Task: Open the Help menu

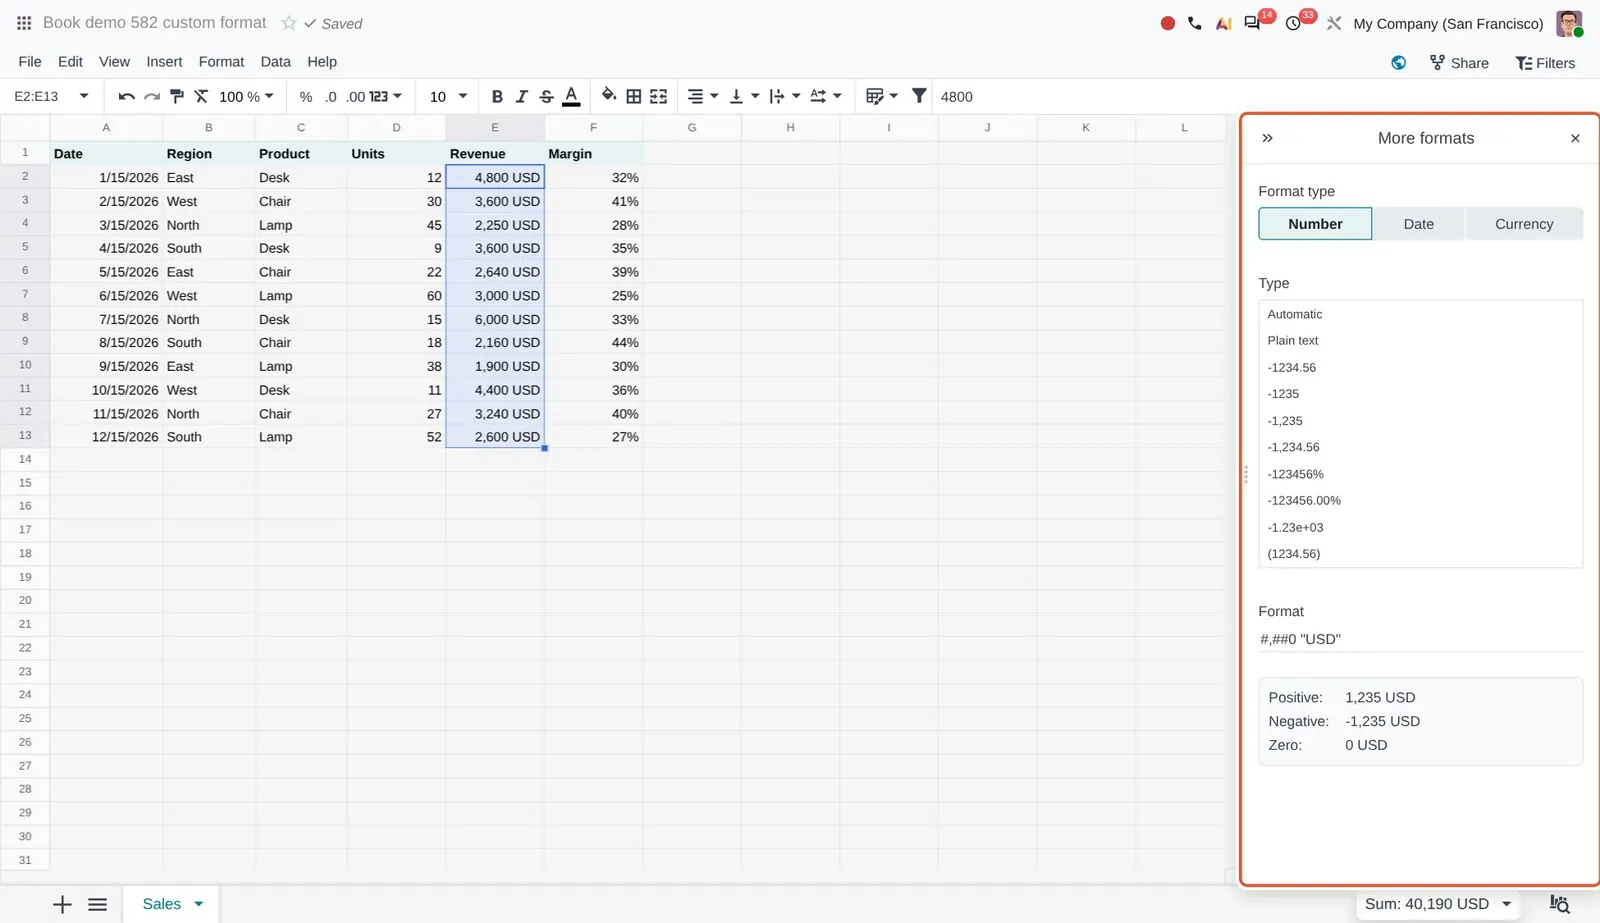Action: pyautogui.click(x=322, y=61)
